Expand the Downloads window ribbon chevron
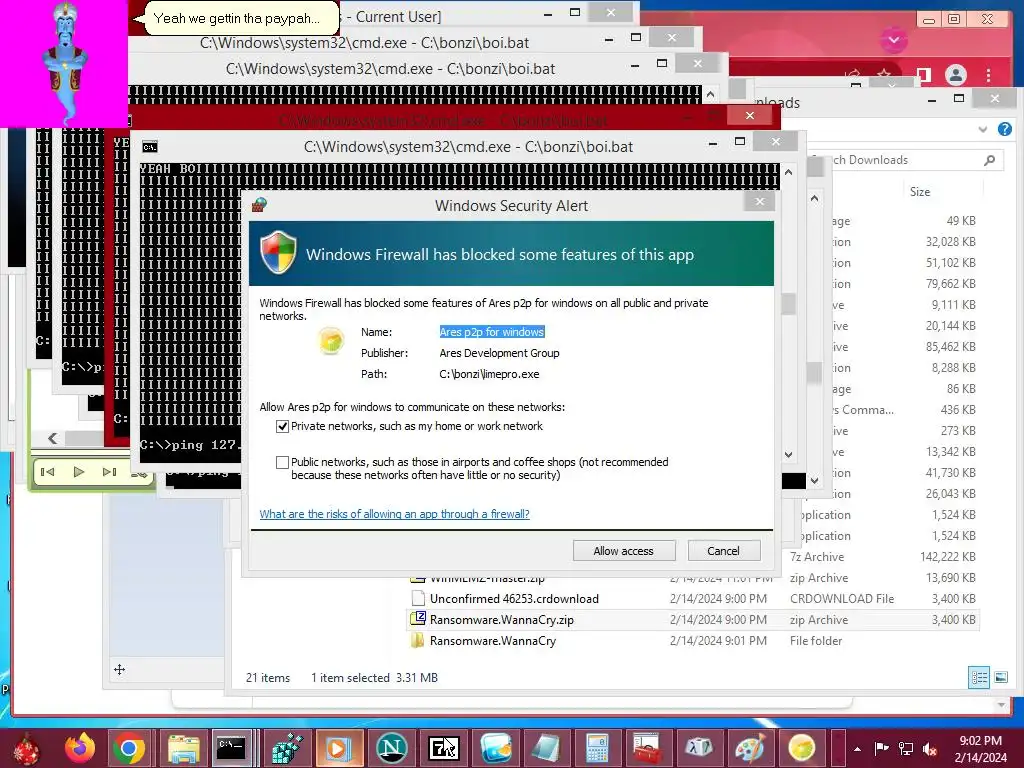The height and width of the screenshot is (768, 1024). [x=982, y=129]
